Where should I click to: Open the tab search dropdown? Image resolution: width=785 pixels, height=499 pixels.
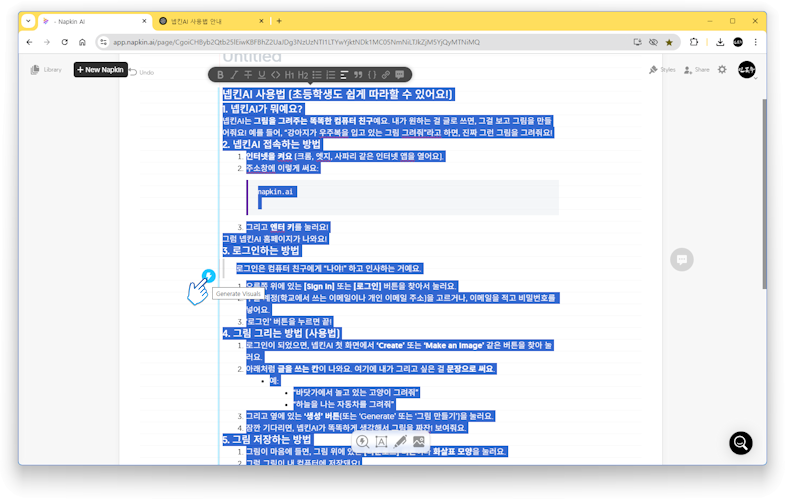(28, 21)
